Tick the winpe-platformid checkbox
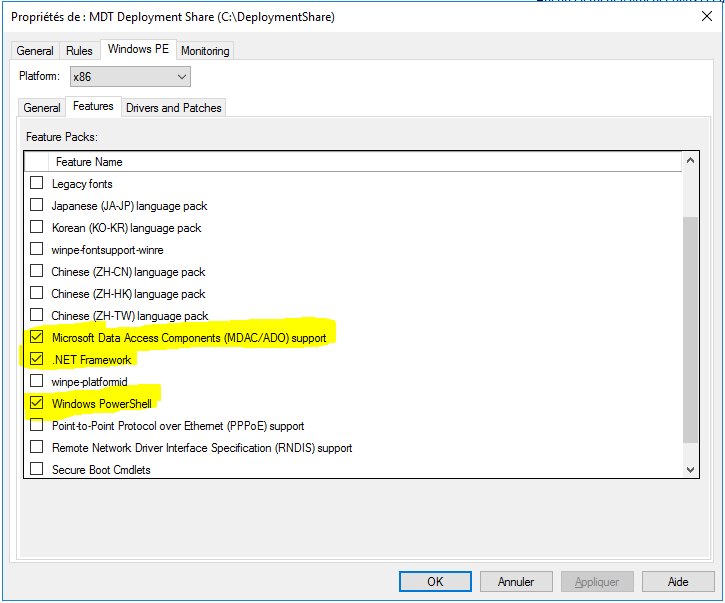This screenshot has height=603, width=725. (x=37, y=382)
